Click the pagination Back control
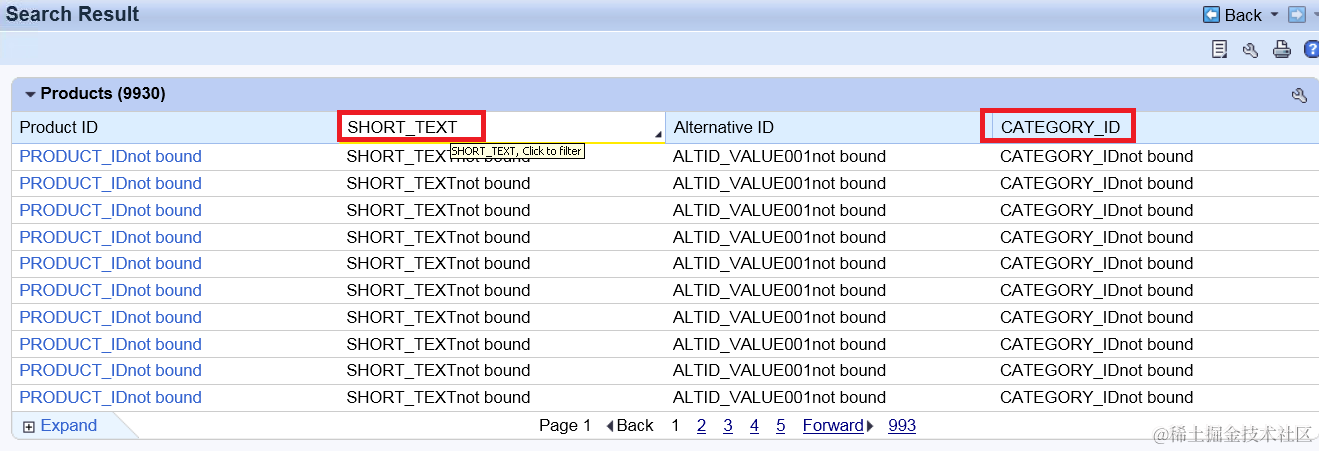The image size is (1319, 451). (x=630, y=426)
